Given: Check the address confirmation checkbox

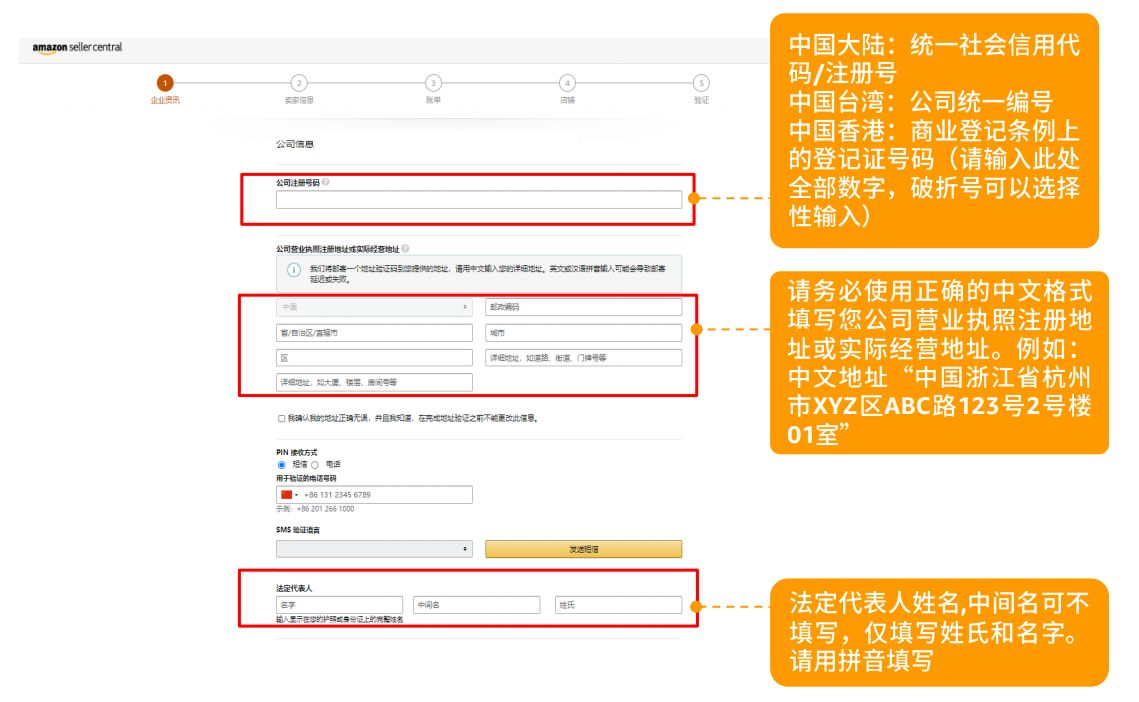Looking at the screenshot, I should (281, 419).
